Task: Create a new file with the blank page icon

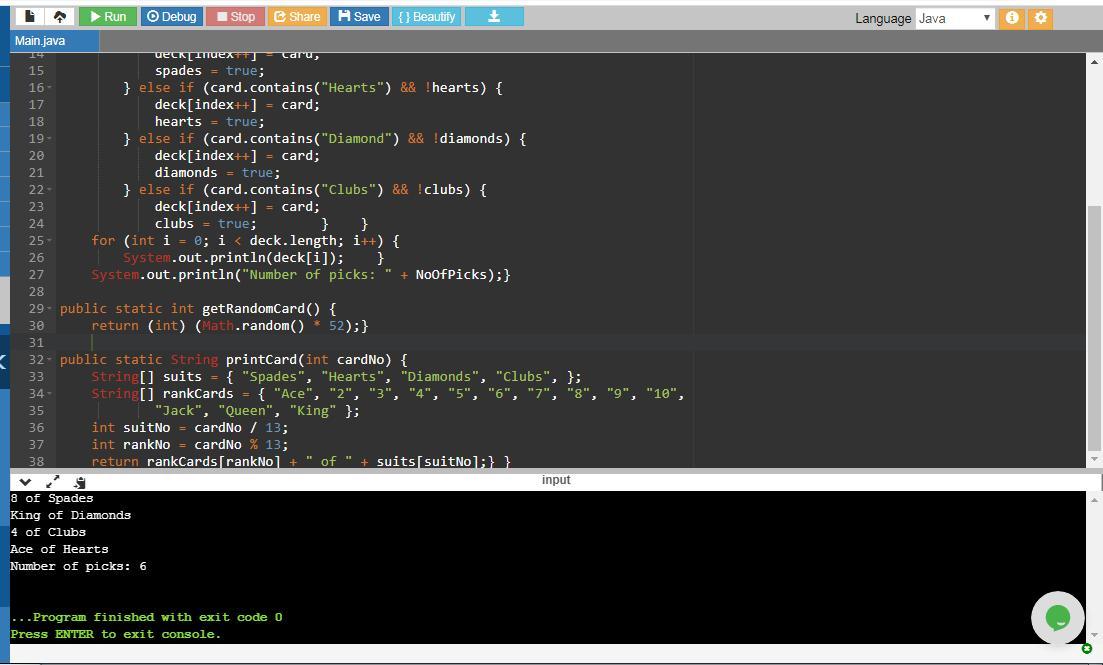Action: (30, 16)
